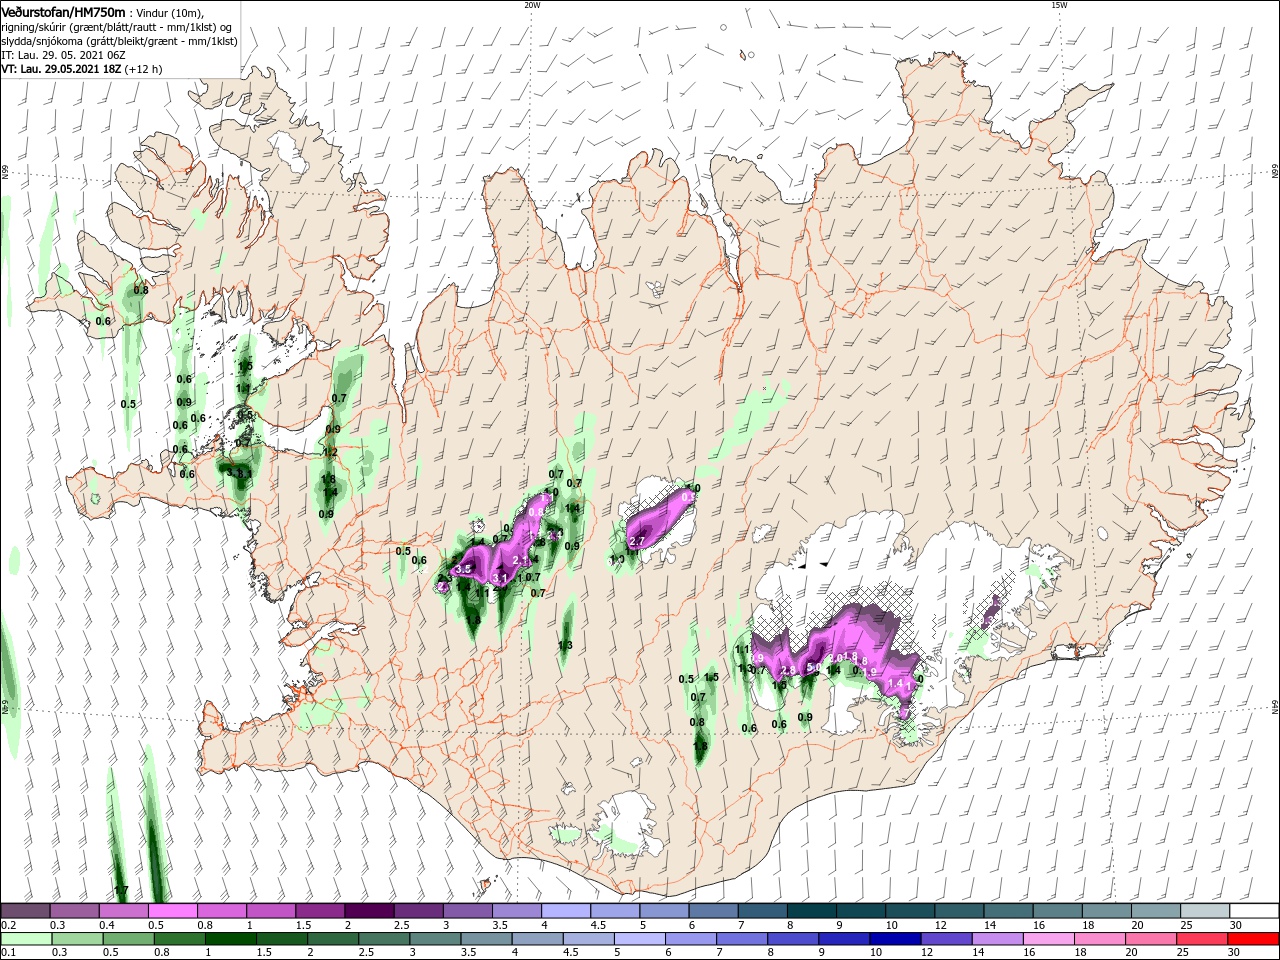Pick lower legend bar swatch labeled 0.5
This screenshot has width=1280, height=960.
click(129, 939)
